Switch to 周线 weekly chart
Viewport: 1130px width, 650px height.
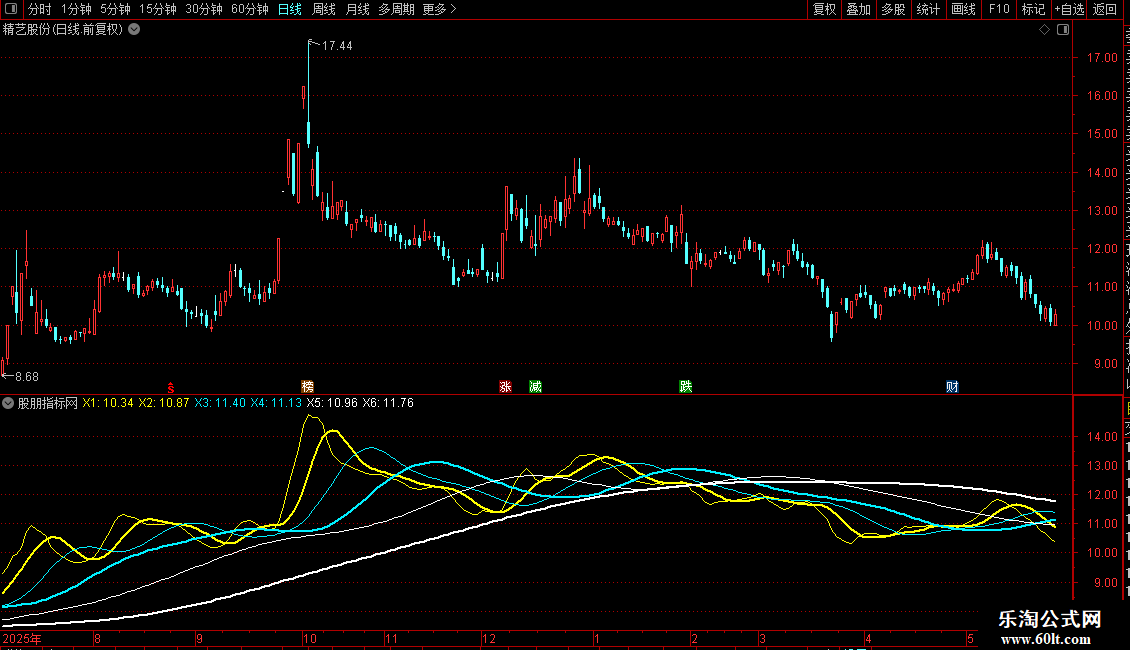pyautogui.click(x=324, y=9)
